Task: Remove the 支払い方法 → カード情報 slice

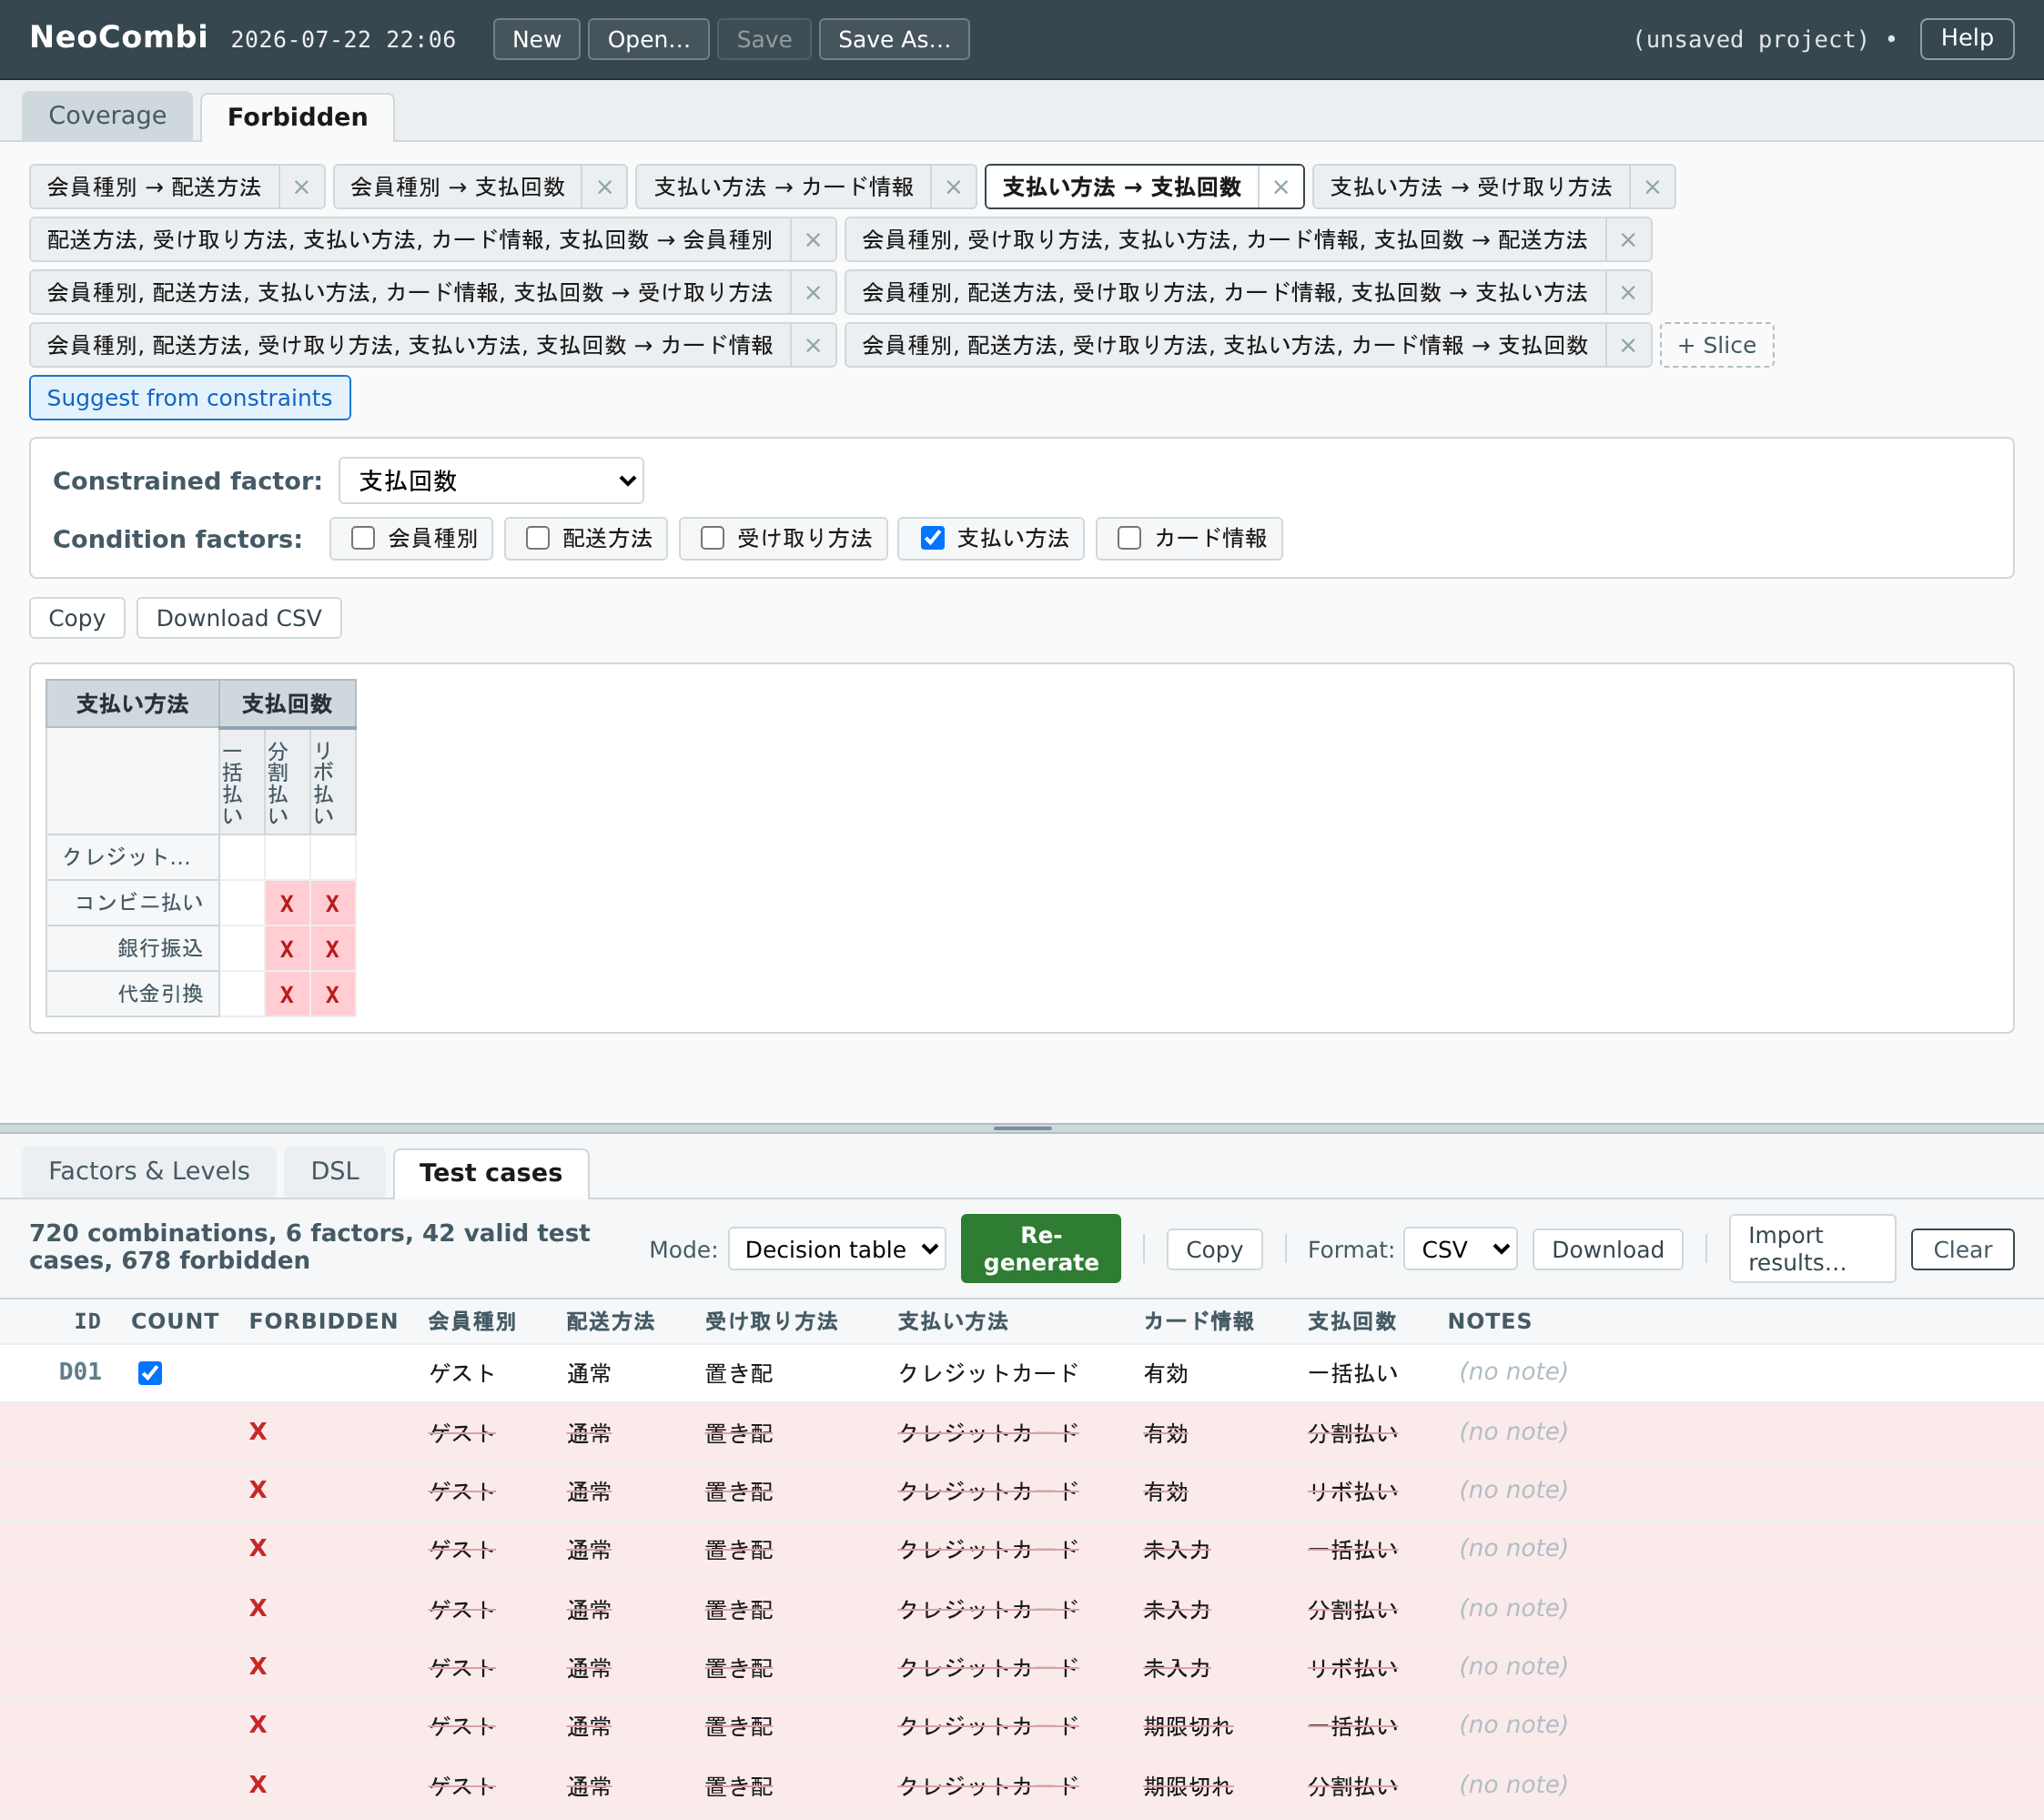Action: point(953,187)
